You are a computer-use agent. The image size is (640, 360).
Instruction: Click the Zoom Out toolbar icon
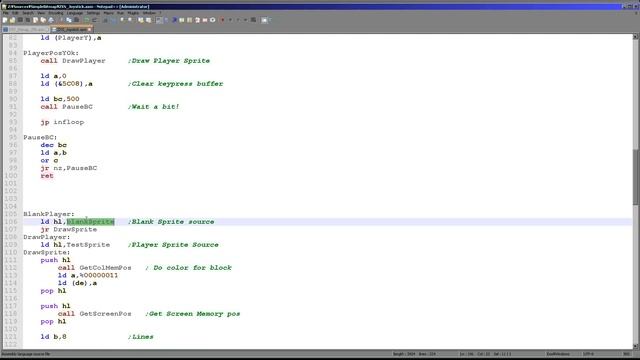(130, 20)
